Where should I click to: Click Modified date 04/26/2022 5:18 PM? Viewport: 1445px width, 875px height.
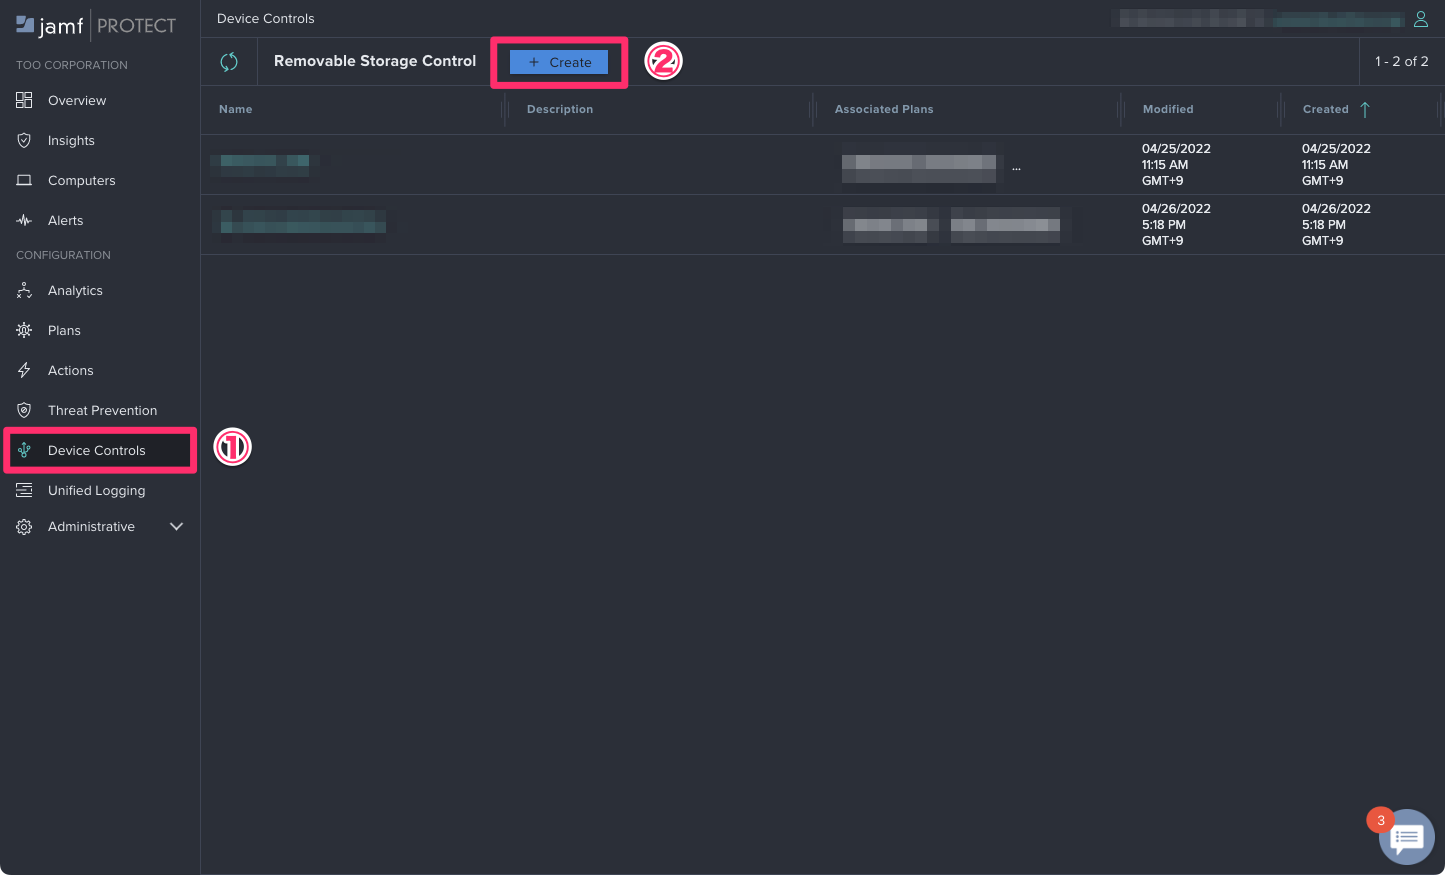[1176, 224]
